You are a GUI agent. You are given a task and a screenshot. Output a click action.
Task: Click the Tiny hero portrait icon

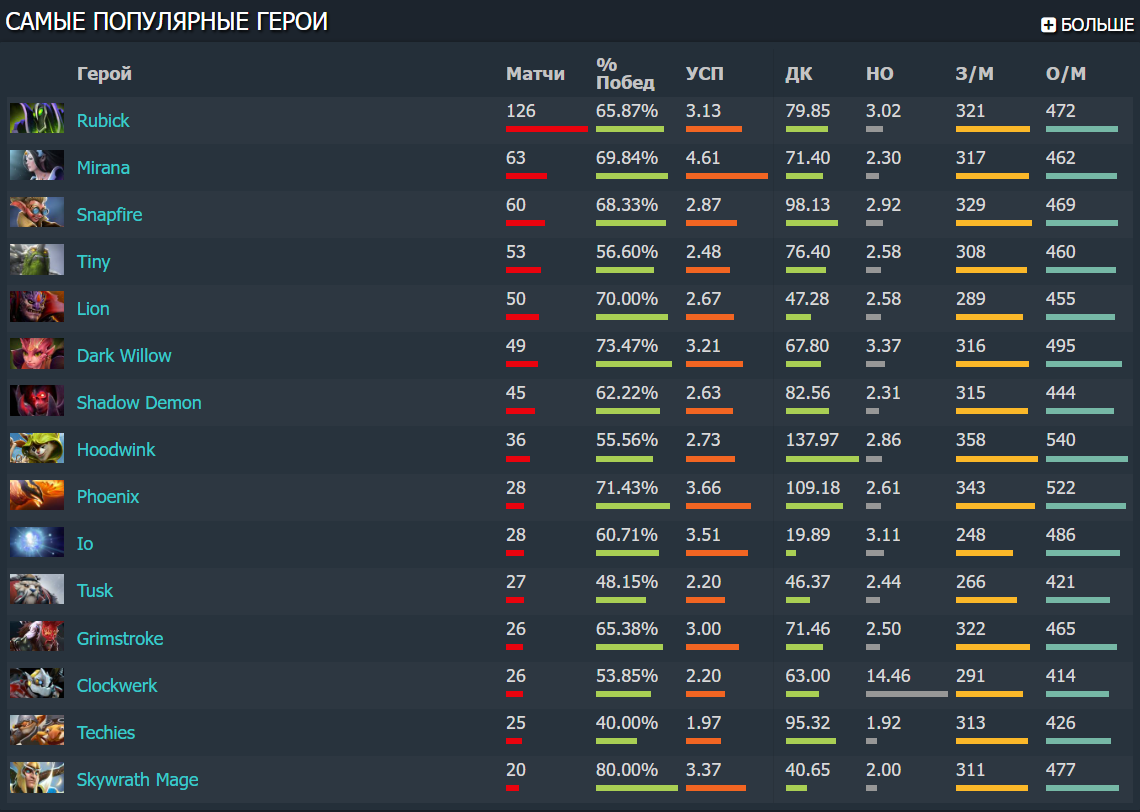coord(37,260)
